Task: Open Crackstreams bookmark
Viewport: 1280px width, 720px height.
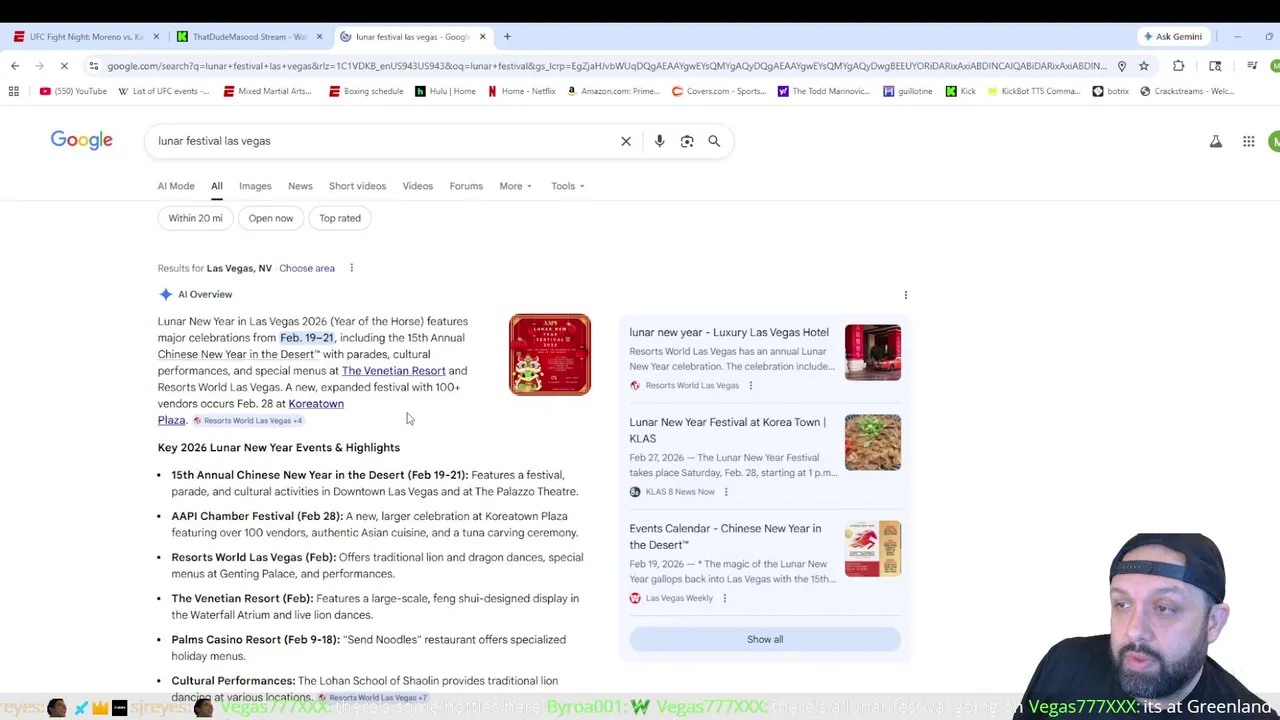Action: (x=1187, y=91)
